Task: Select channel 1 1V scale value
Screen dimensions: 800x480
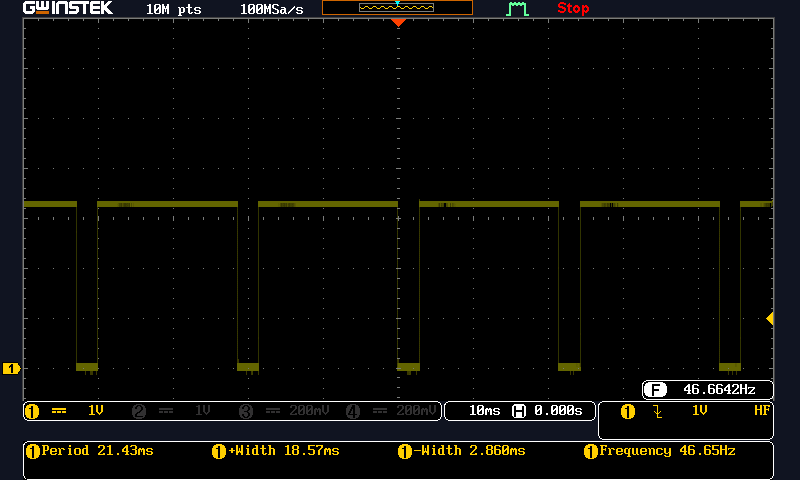Action: pyautogui.click(x=96, y=411)
